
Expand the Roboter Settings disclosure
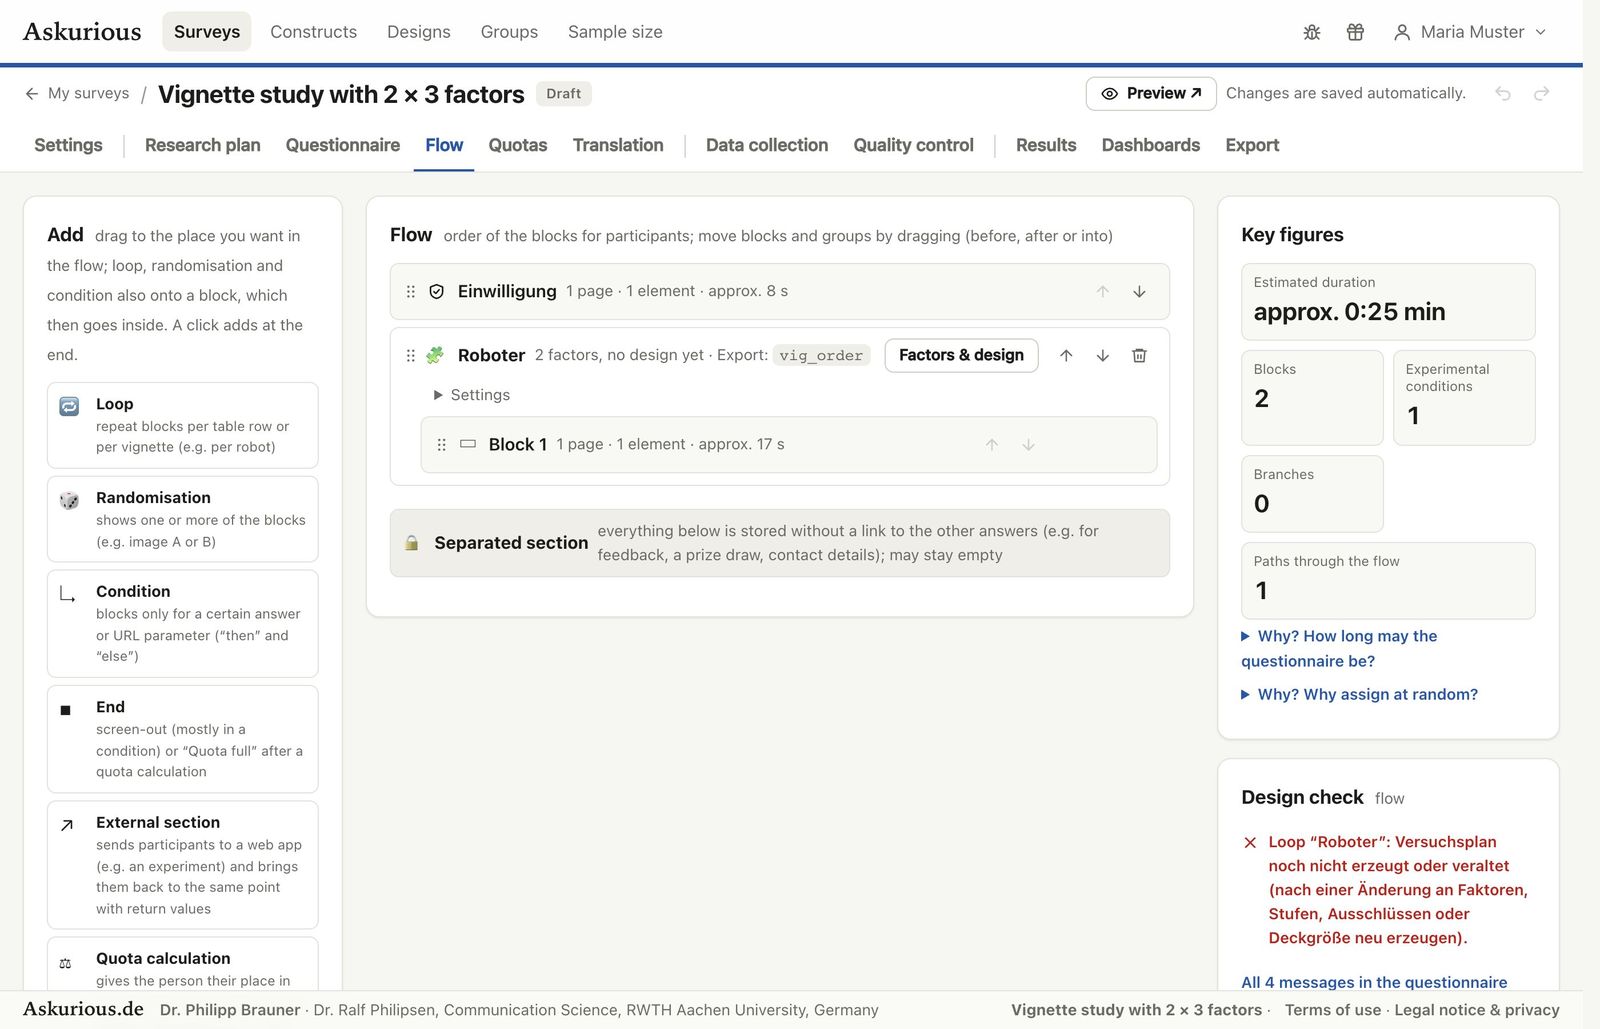(471, 395)
